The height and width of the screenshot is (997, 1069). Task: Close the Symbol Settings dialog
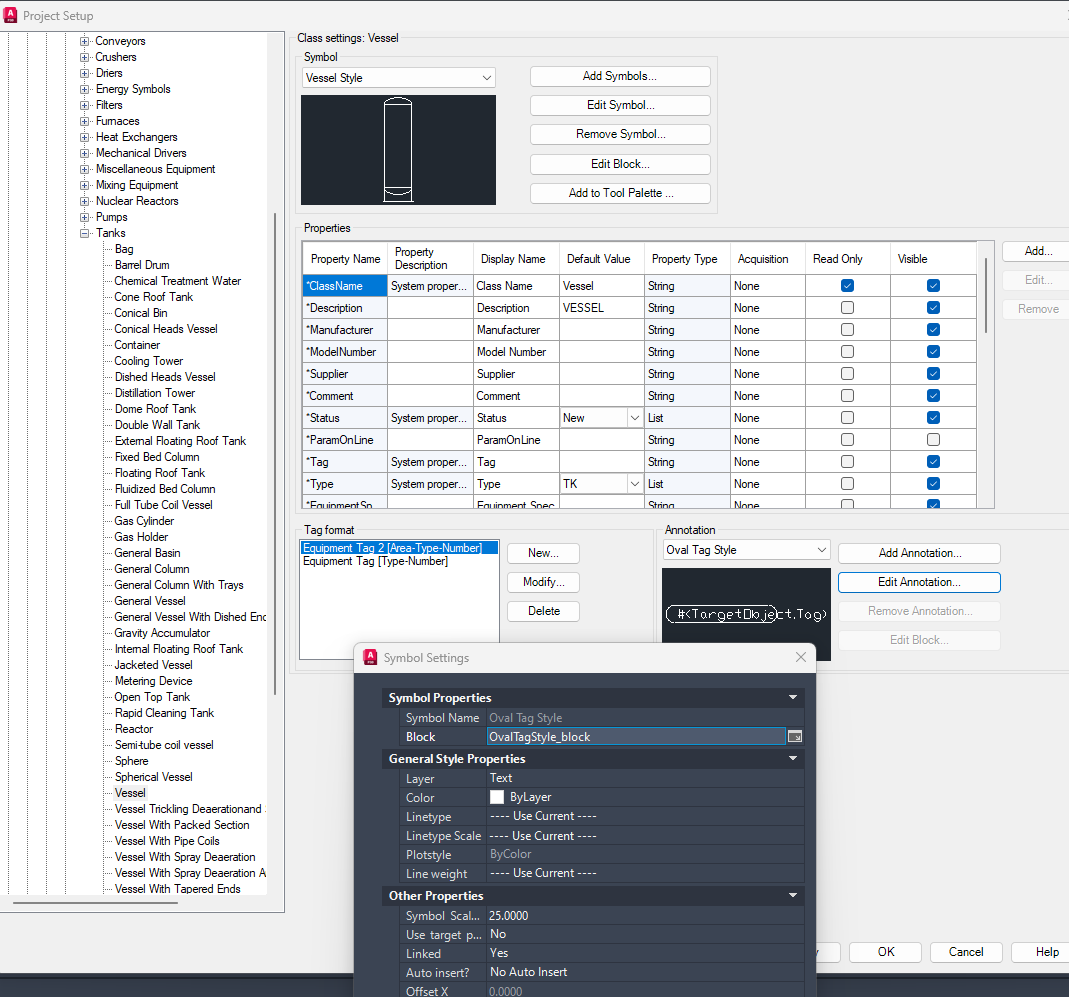800,657
